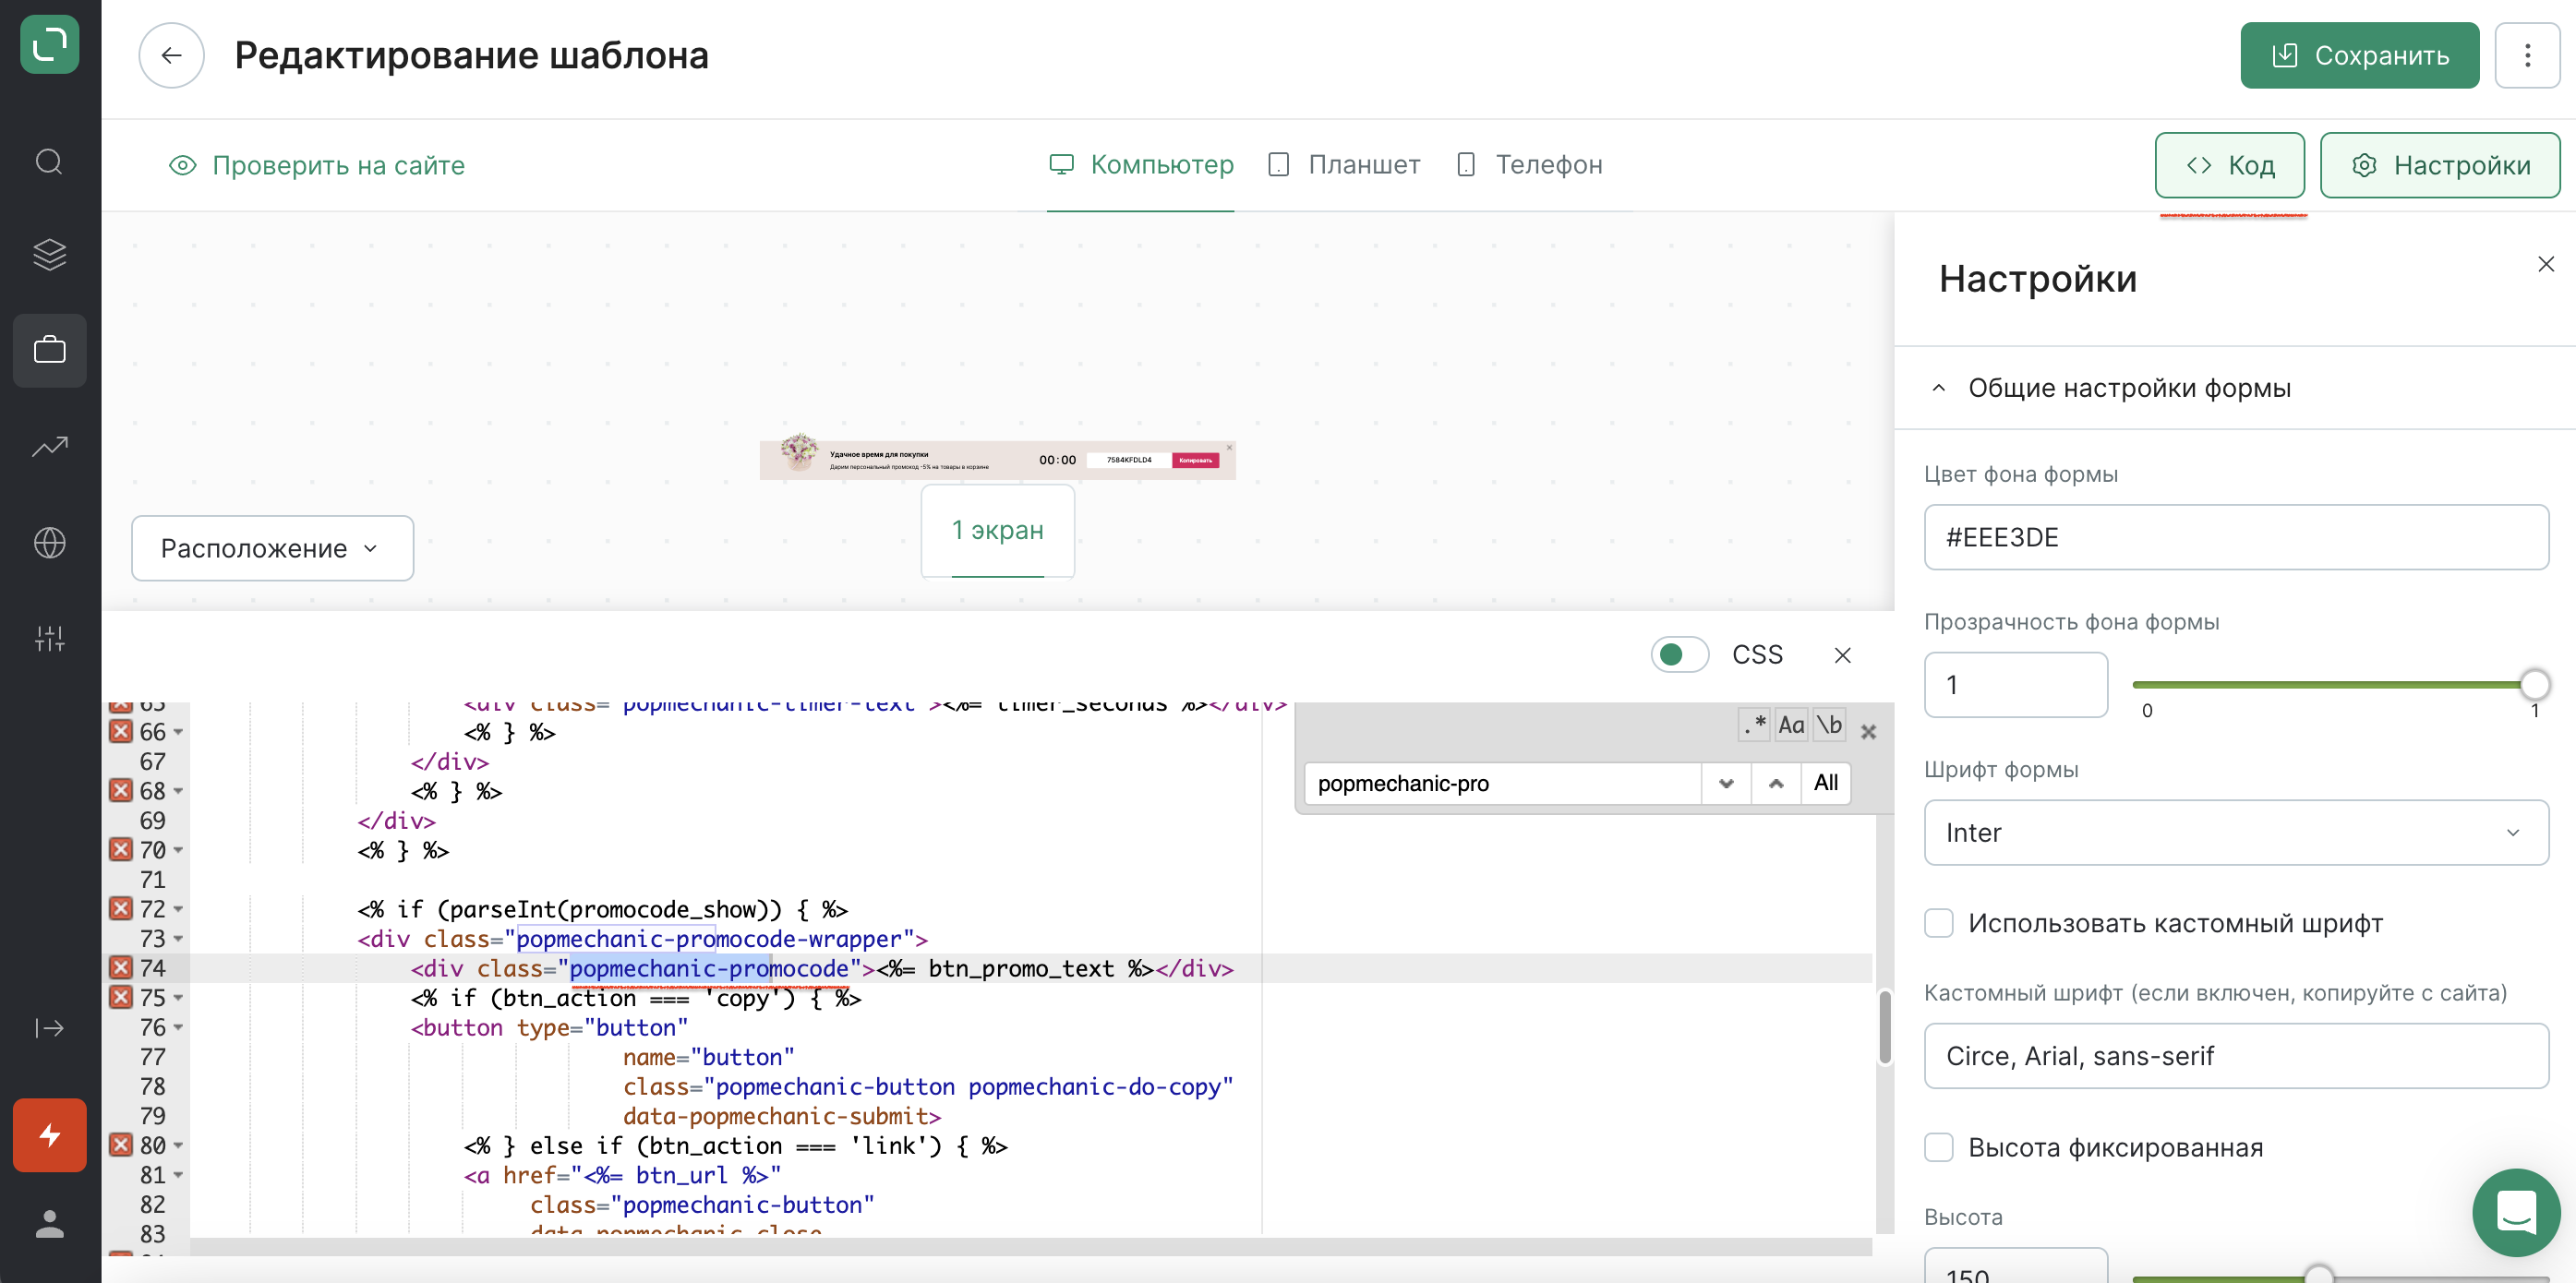Click the Высота value field 150
The height and width of the screenshot is (1283, 2576).
point(2015,1268)
